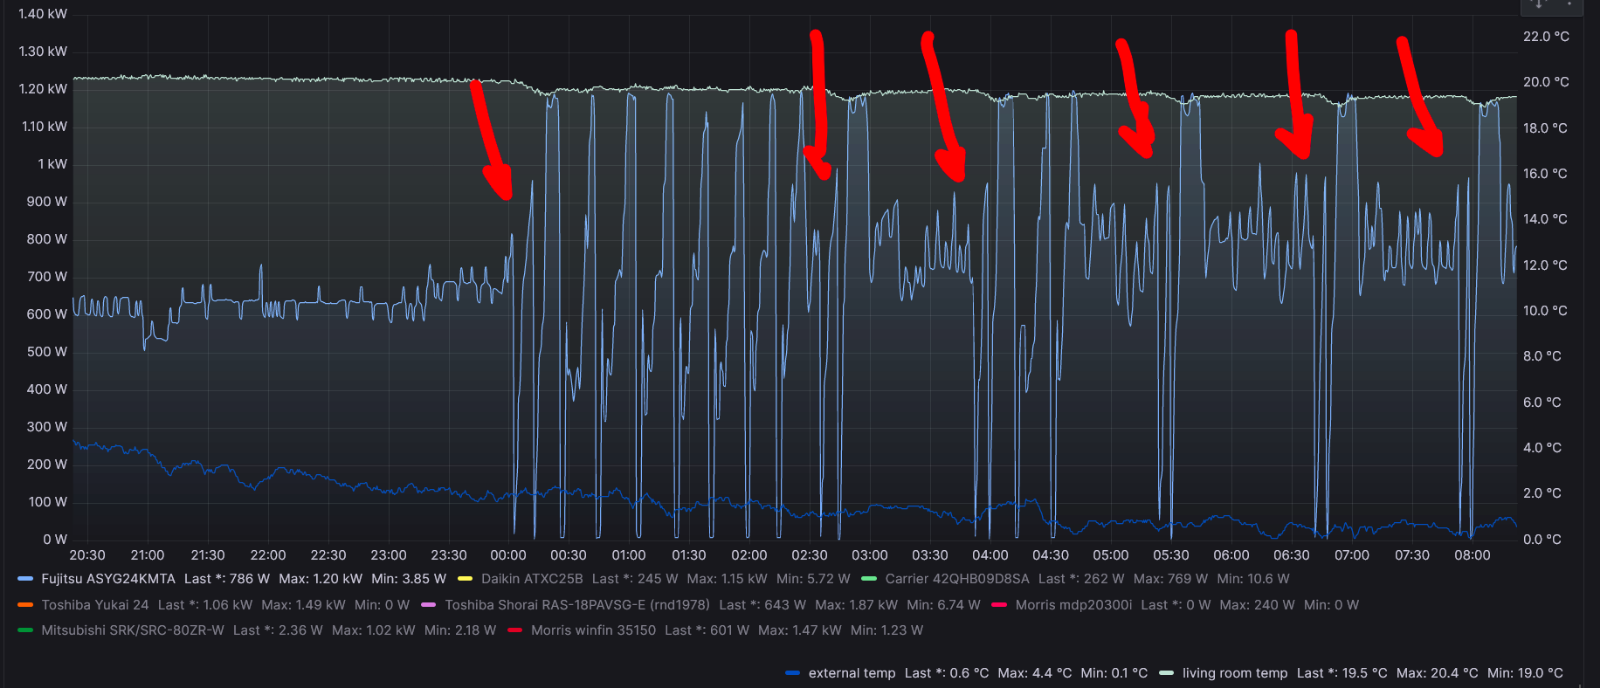Toggle the external temp legend series
Image resolution: width=1600 pixels, height=688 pixels.
852,673
